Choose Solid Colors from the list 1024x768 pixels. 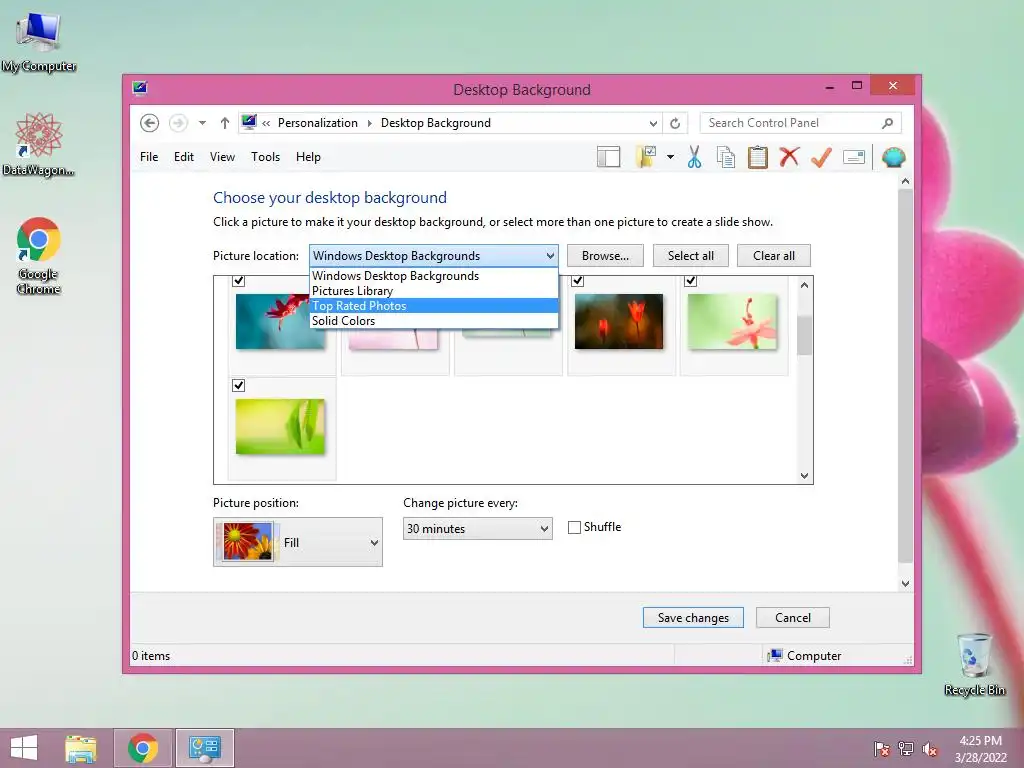[434, 321]
